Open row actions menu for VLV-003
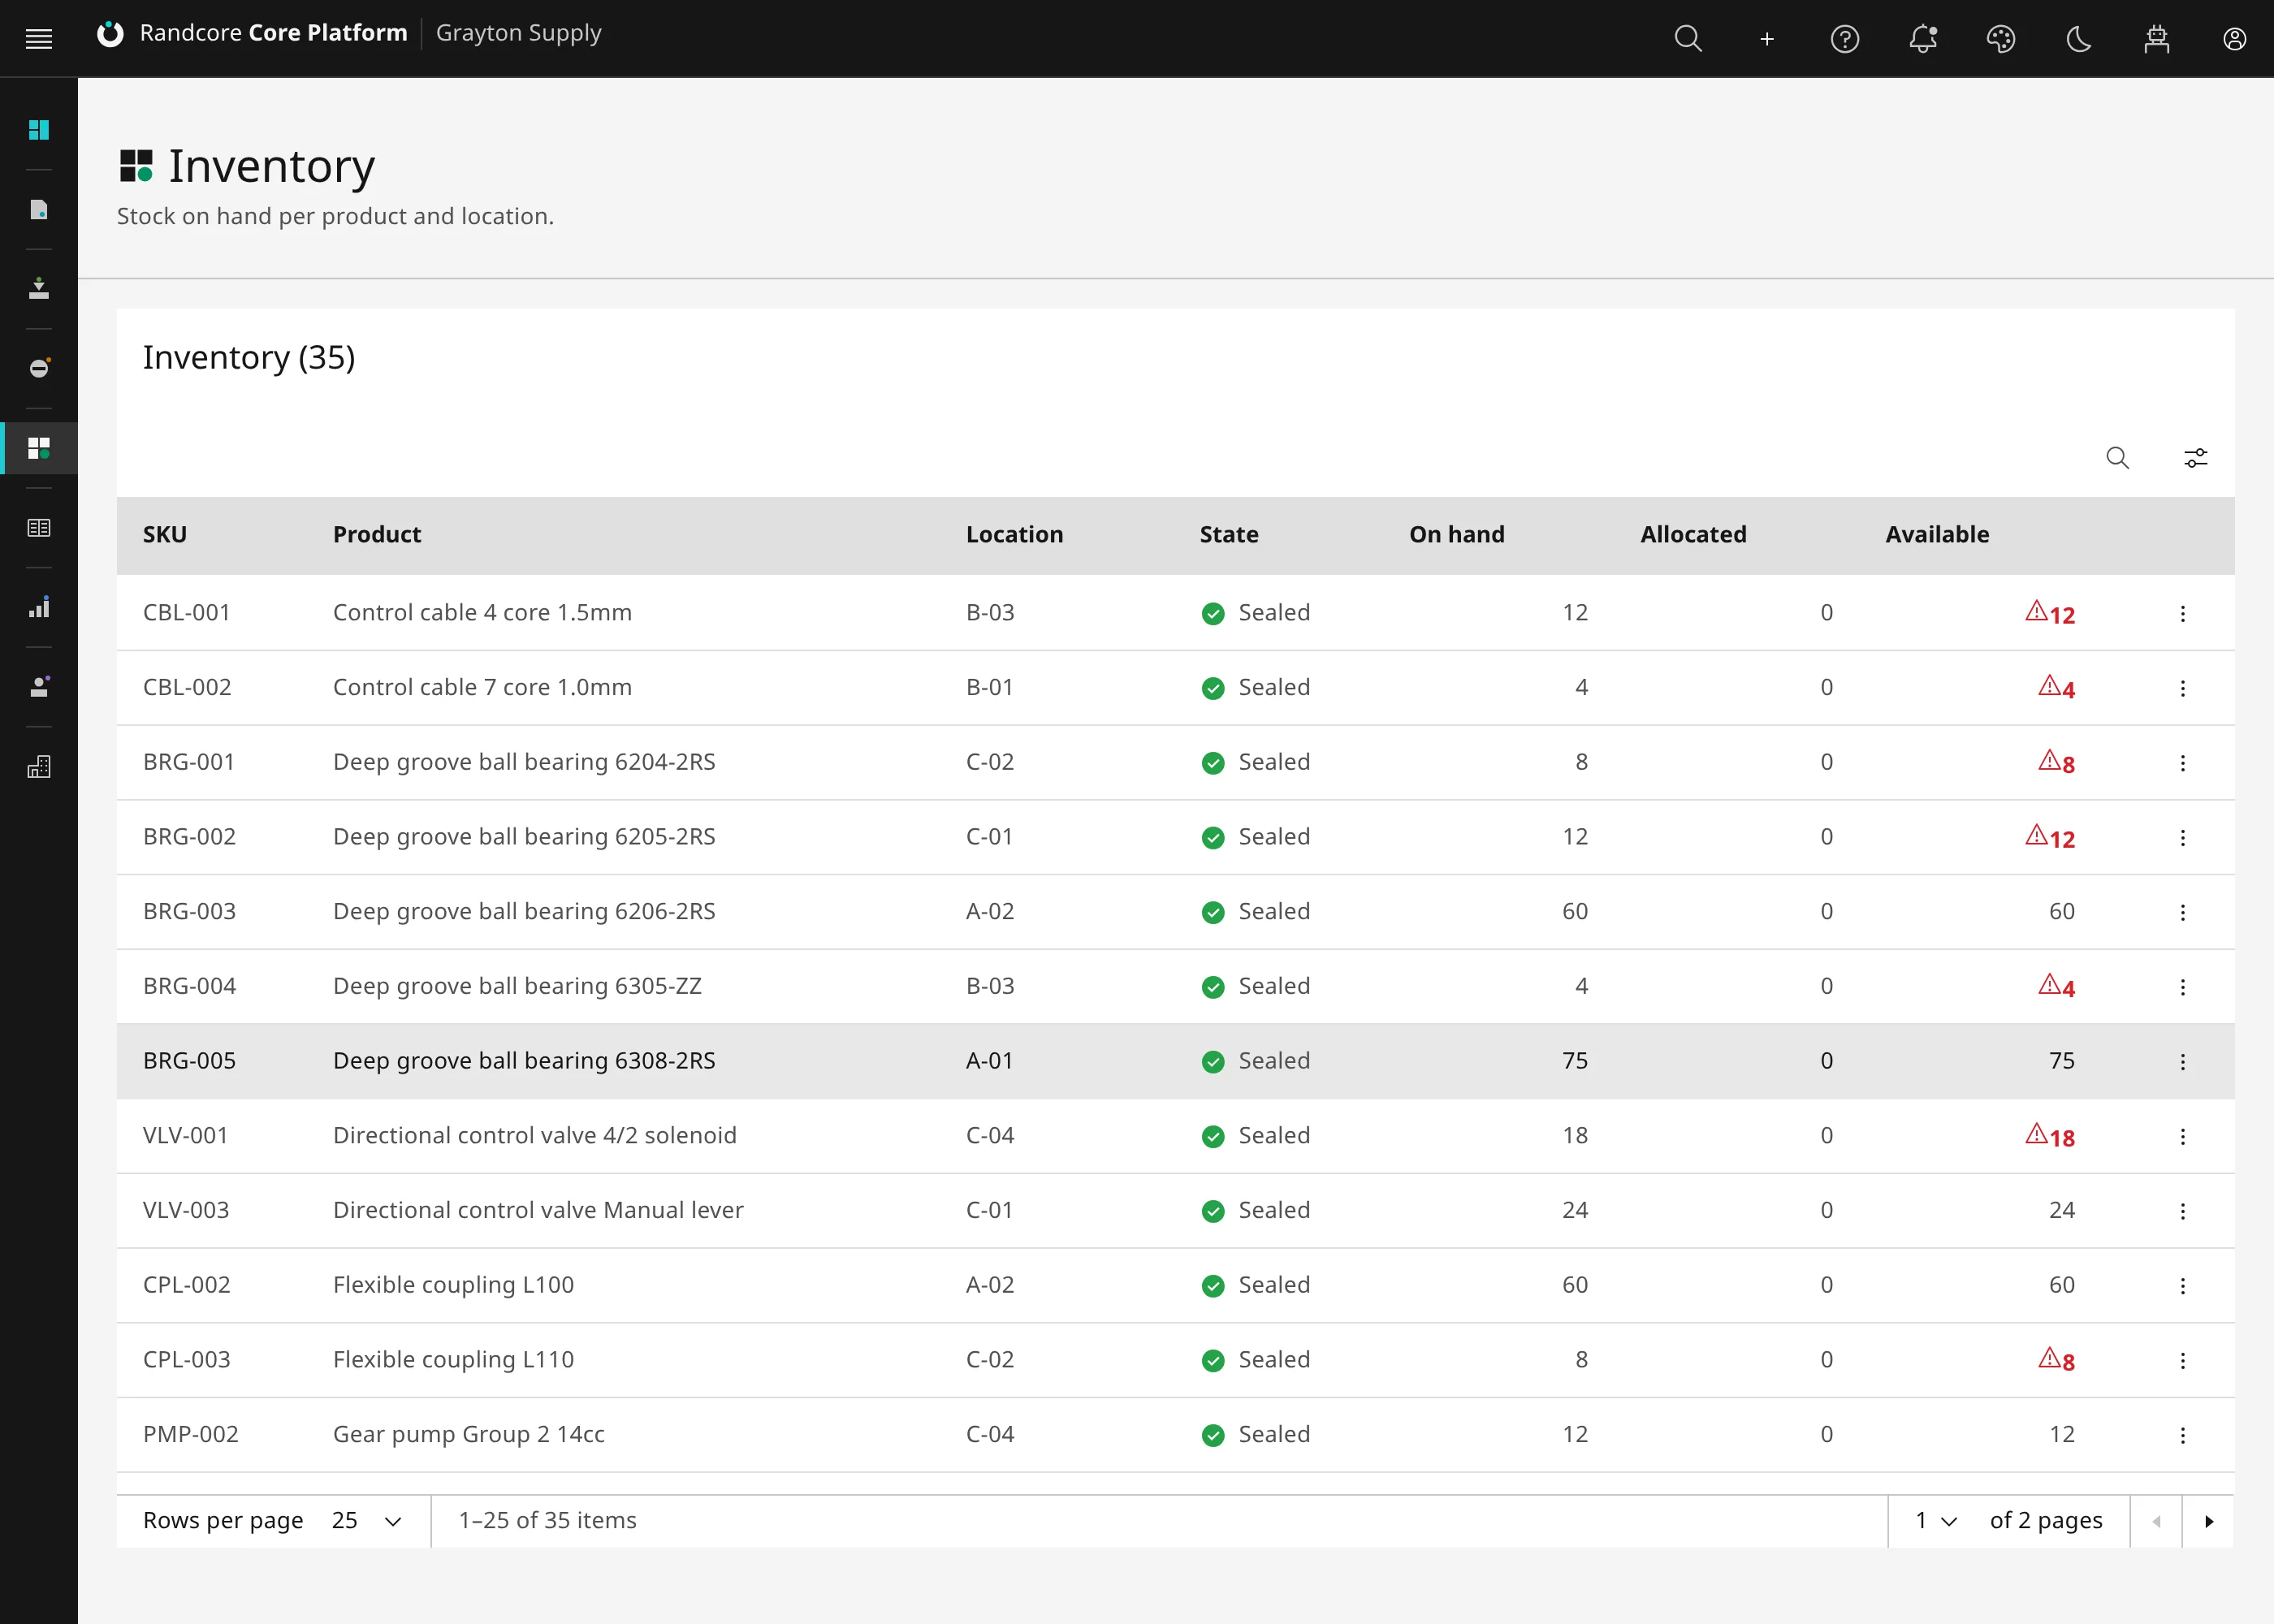Screen dimensions: 2274x1624 2183,1211
